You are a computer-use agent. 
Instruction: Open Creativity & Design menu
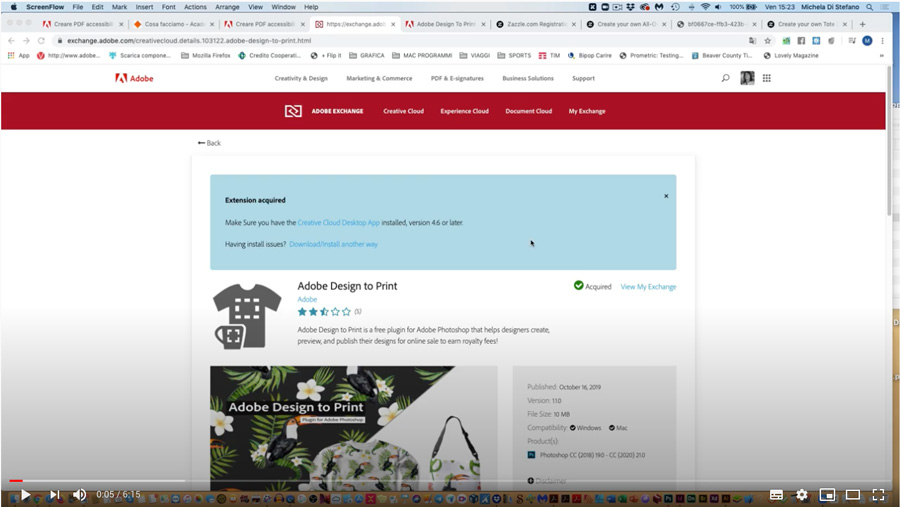tap(301, 78)
